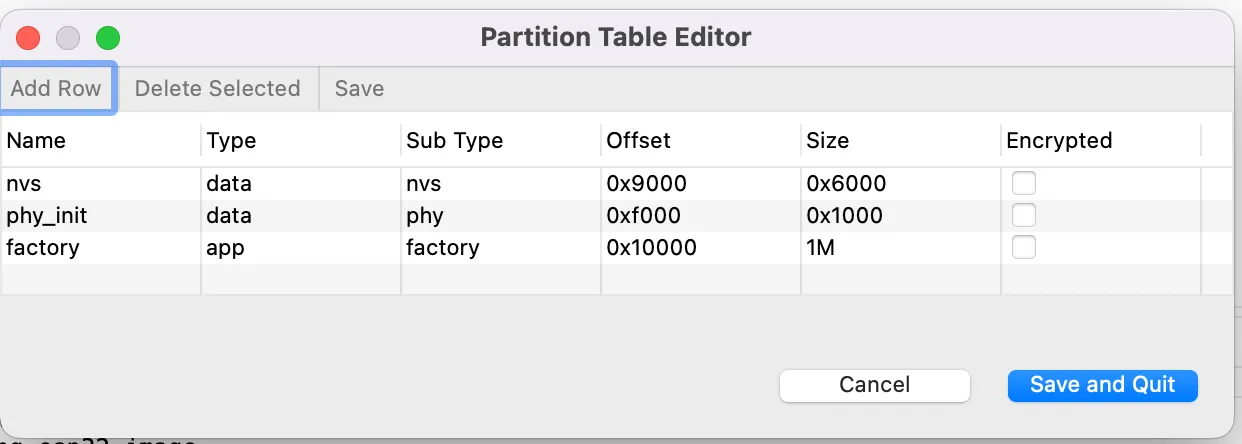Enable Encrypted checkbox for nvs row
Screen dimensions: 1242x444
[x=1023, y=183]
